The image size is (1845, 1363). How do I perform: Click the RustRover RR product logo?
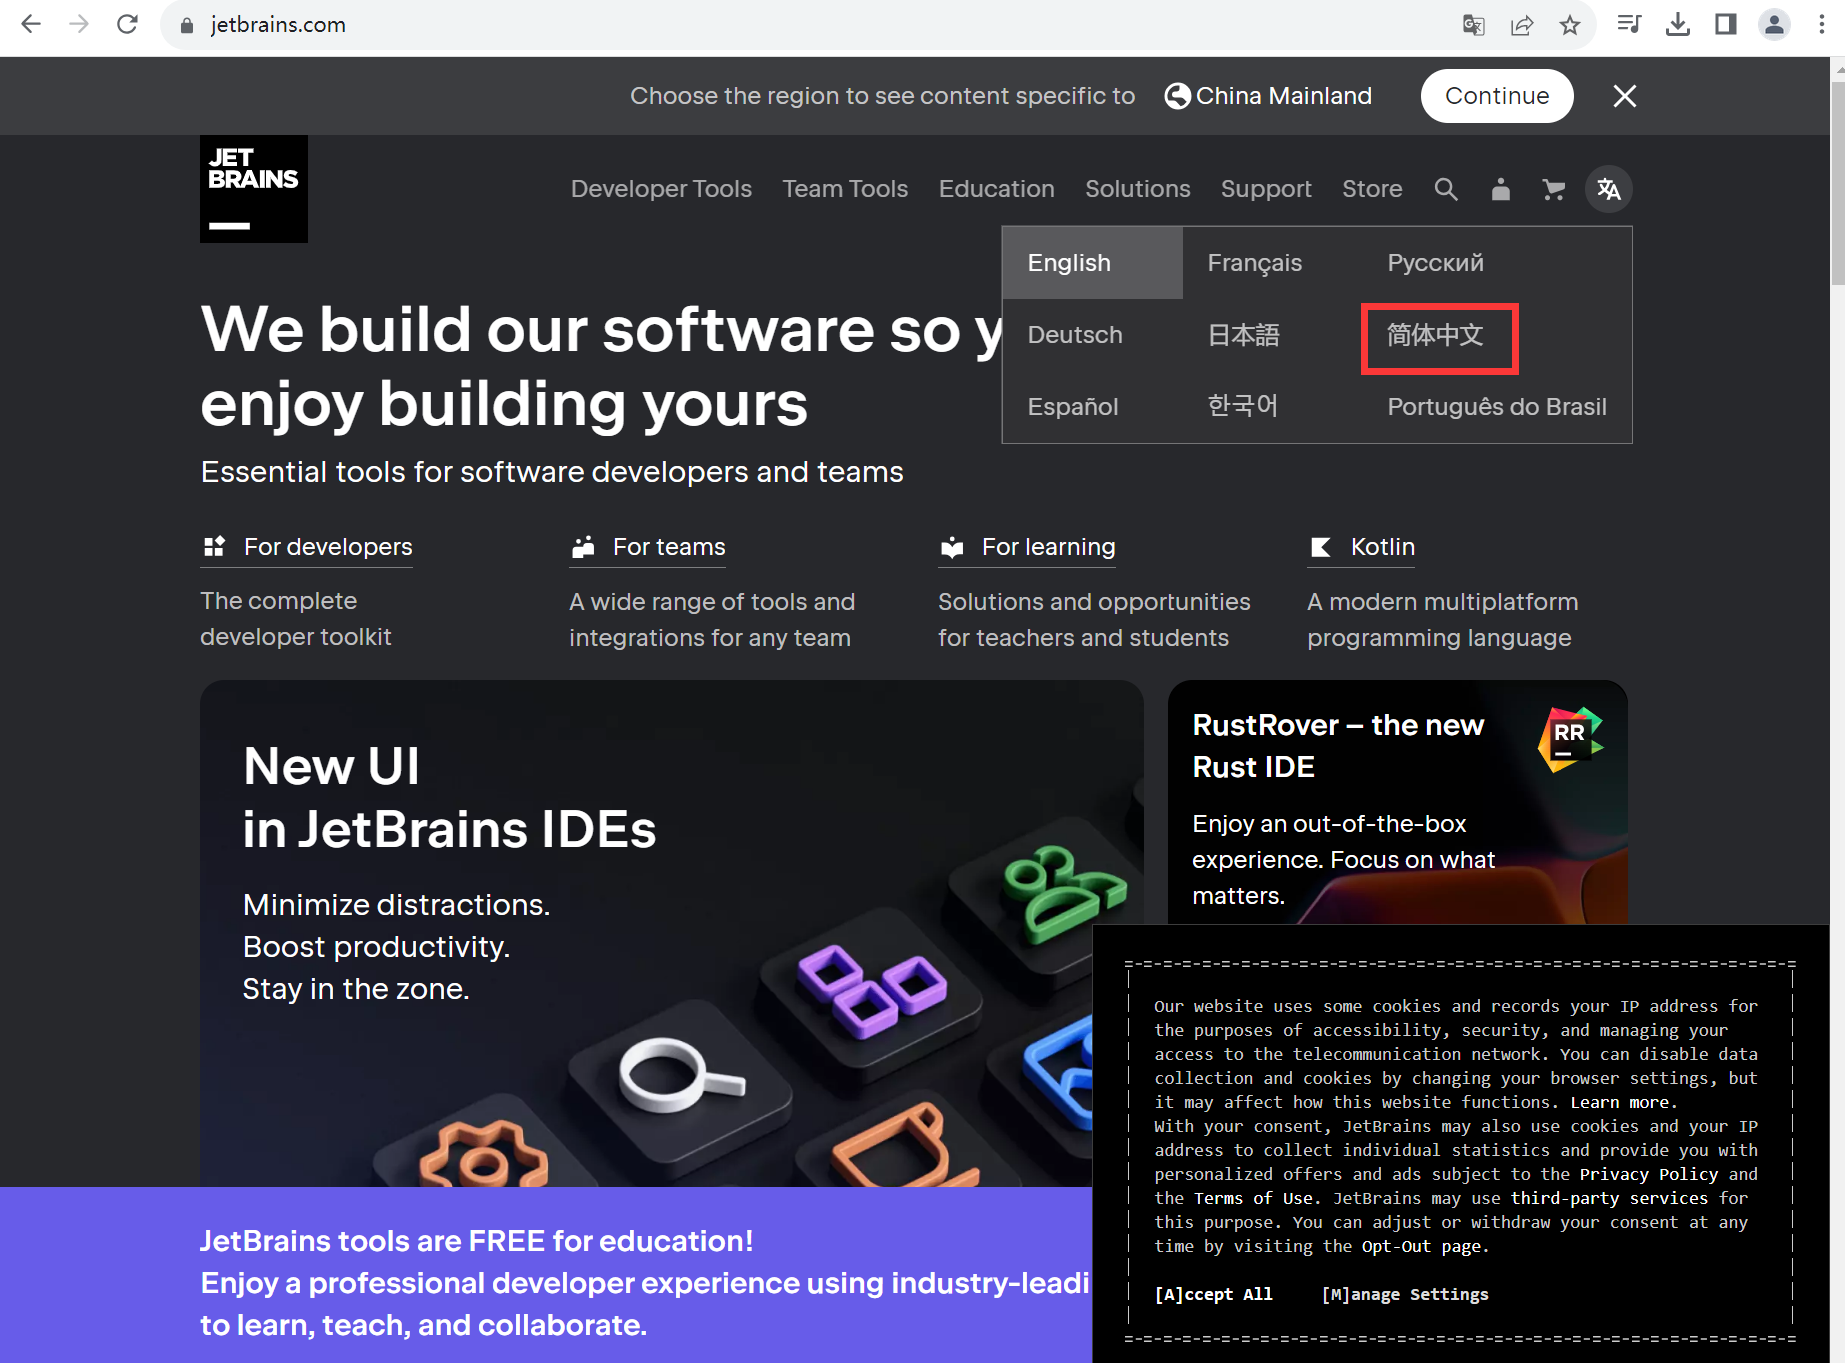pos(1570,739)
